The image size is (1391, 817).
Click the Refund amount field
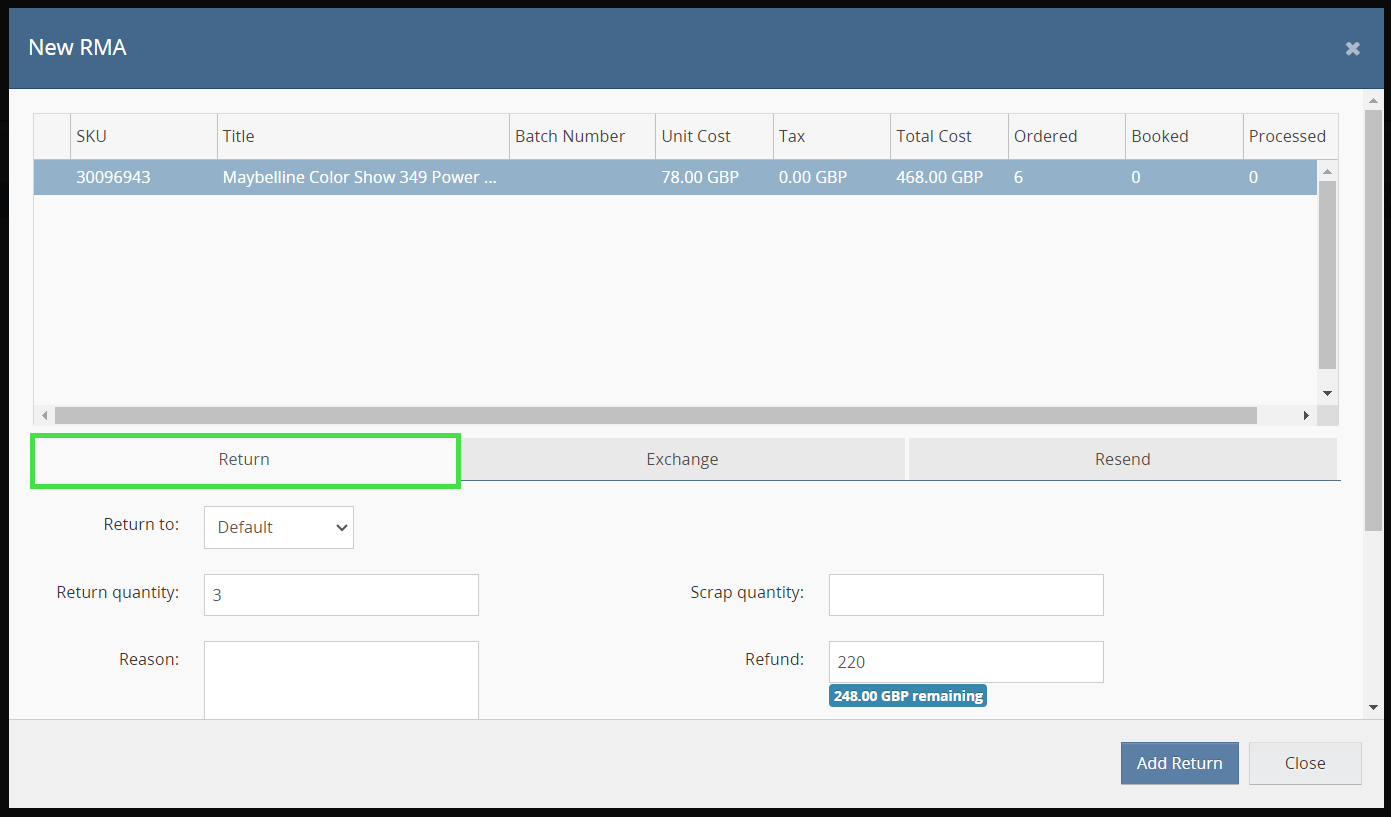[x=966, y=661]
